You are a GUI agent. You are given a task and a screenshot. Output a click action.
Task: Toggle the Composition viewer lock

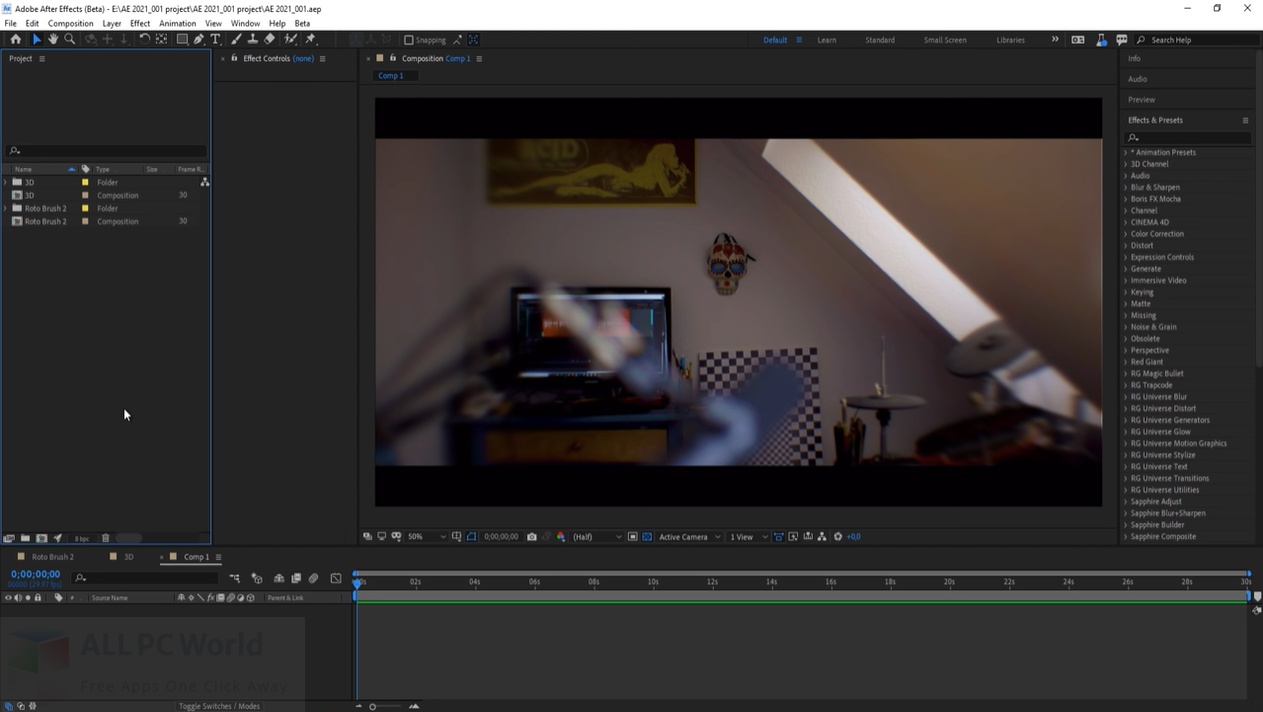coord(393,58)
